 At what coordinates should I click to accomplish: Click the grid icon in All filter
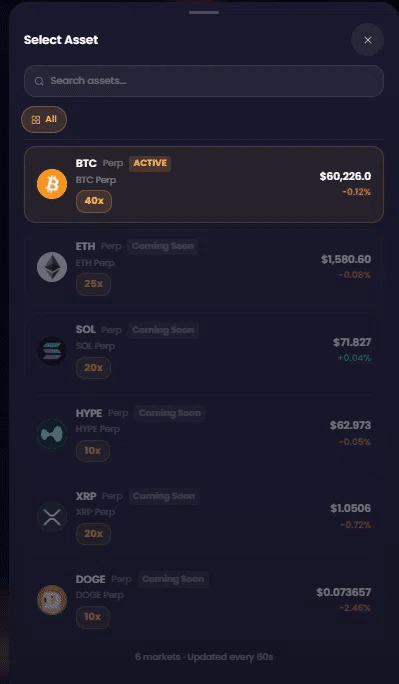(x=36, y=120)
